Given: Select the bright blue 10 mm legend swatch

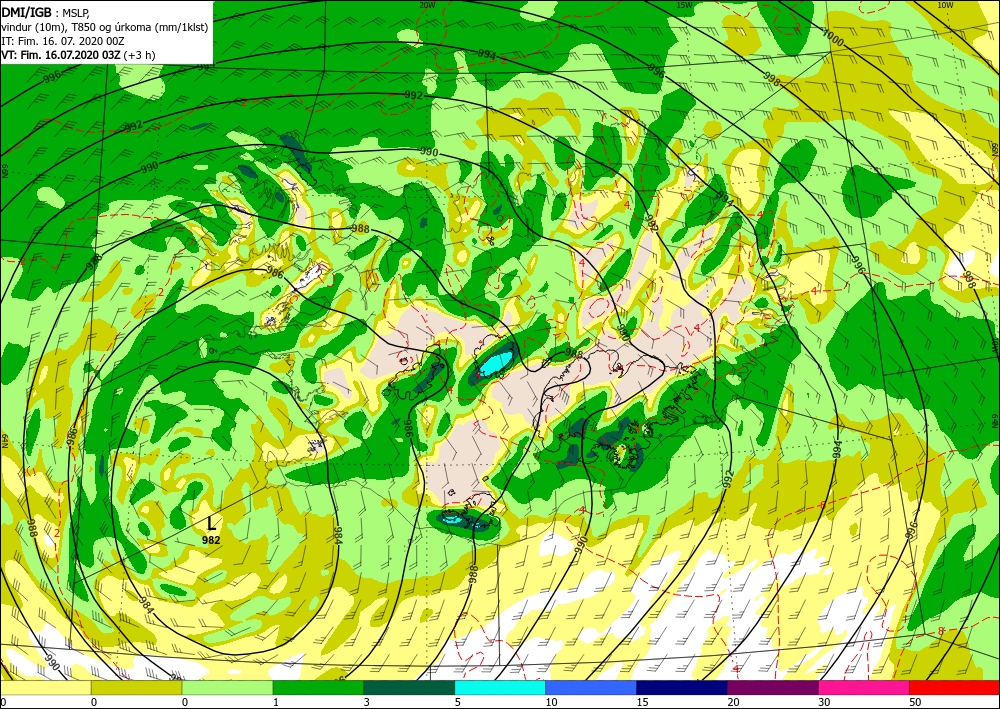Looking at the screenshot, I should click(x=591, y=688).
